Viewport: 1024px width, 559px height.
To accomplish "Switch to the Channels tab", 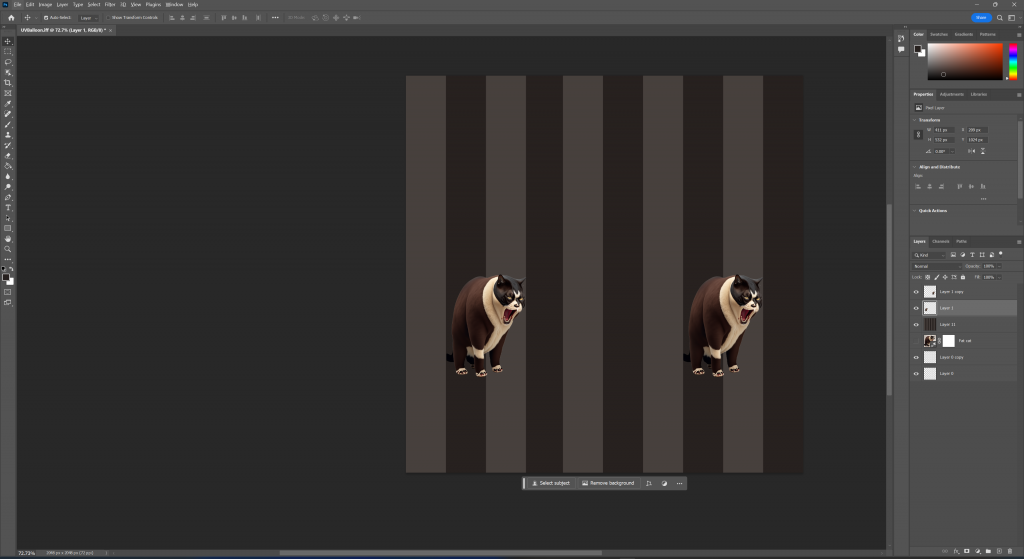I will coord(940,242).
